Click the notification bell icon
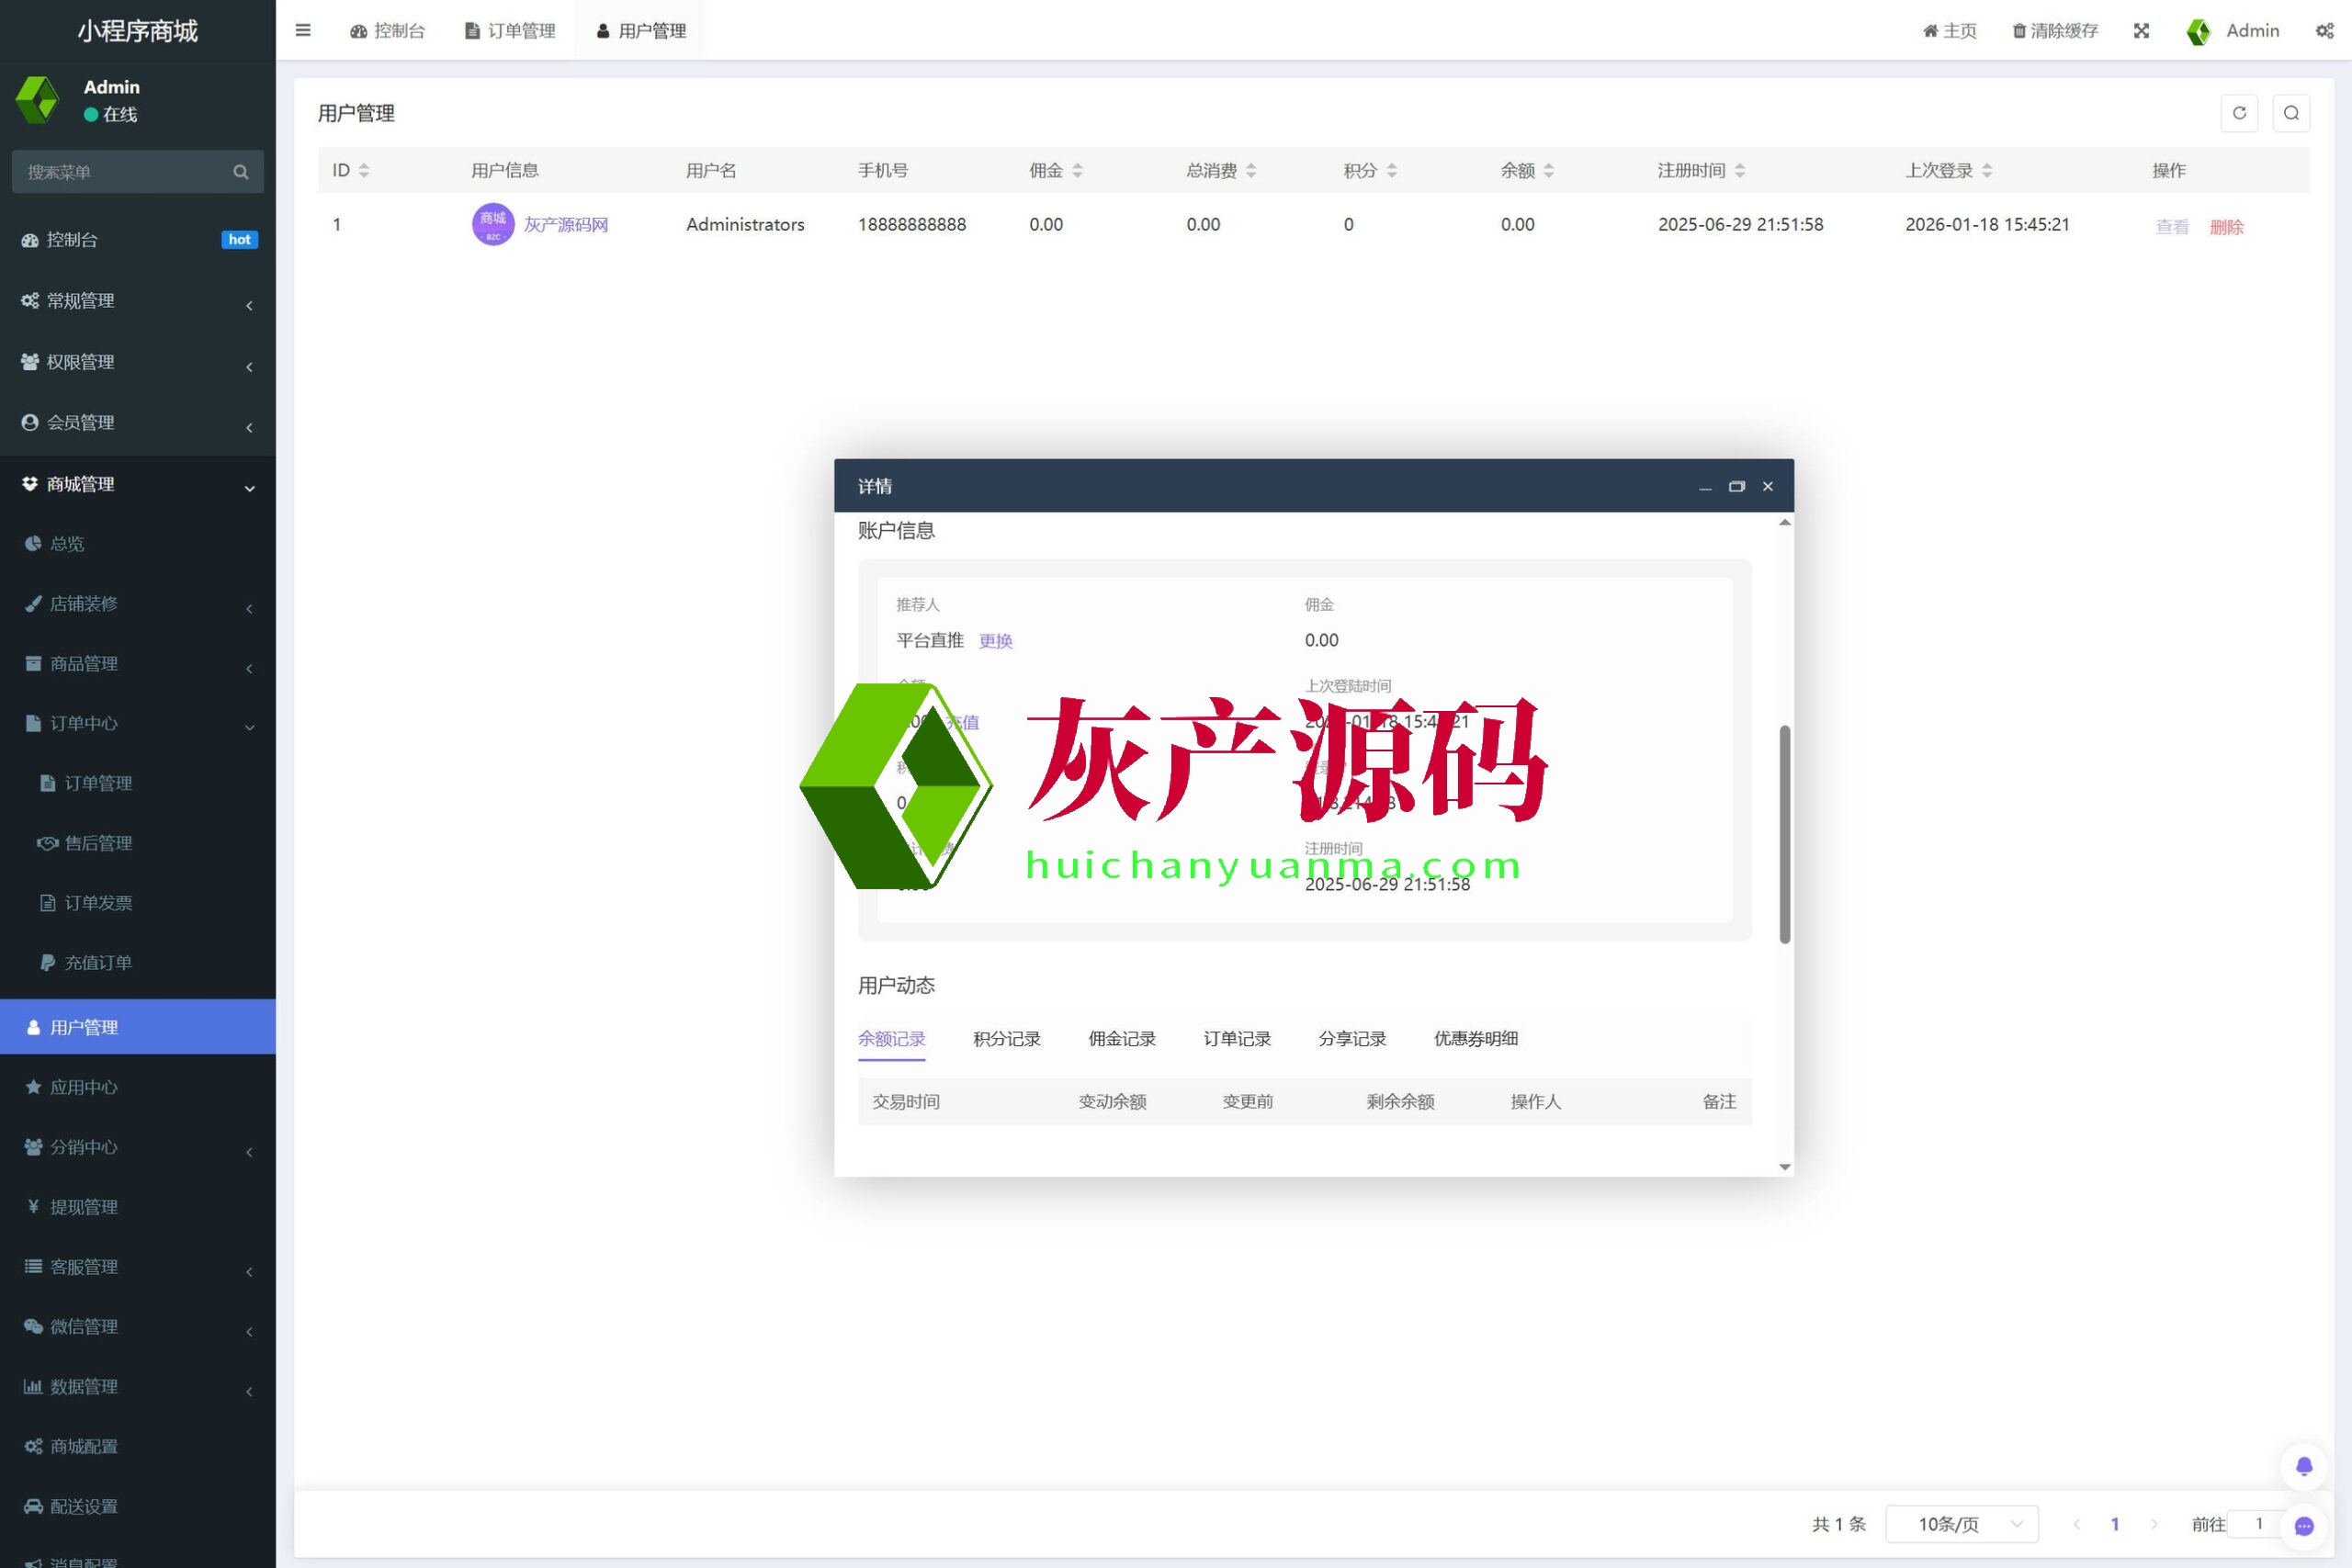Viewport: 2352px width, 1568px height. click(2304, 1466)
